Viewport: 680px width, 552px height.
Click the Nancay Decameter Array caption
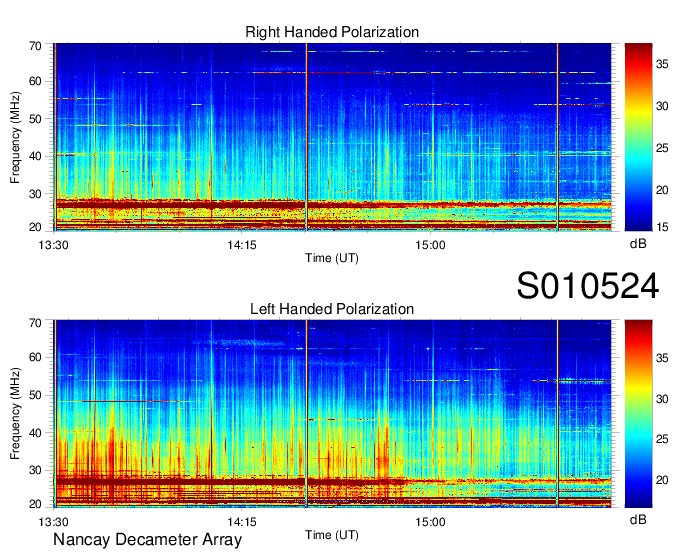pos(147,539)
